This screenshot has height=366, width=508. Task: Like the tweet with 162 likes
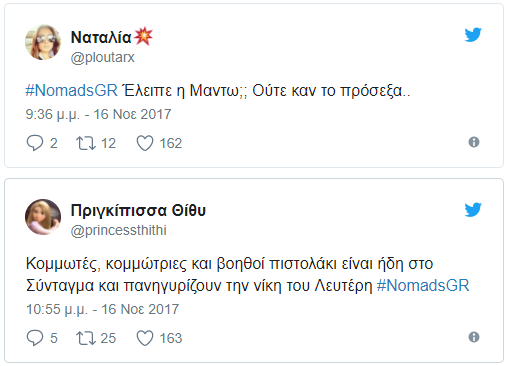(x=145, y=143)
